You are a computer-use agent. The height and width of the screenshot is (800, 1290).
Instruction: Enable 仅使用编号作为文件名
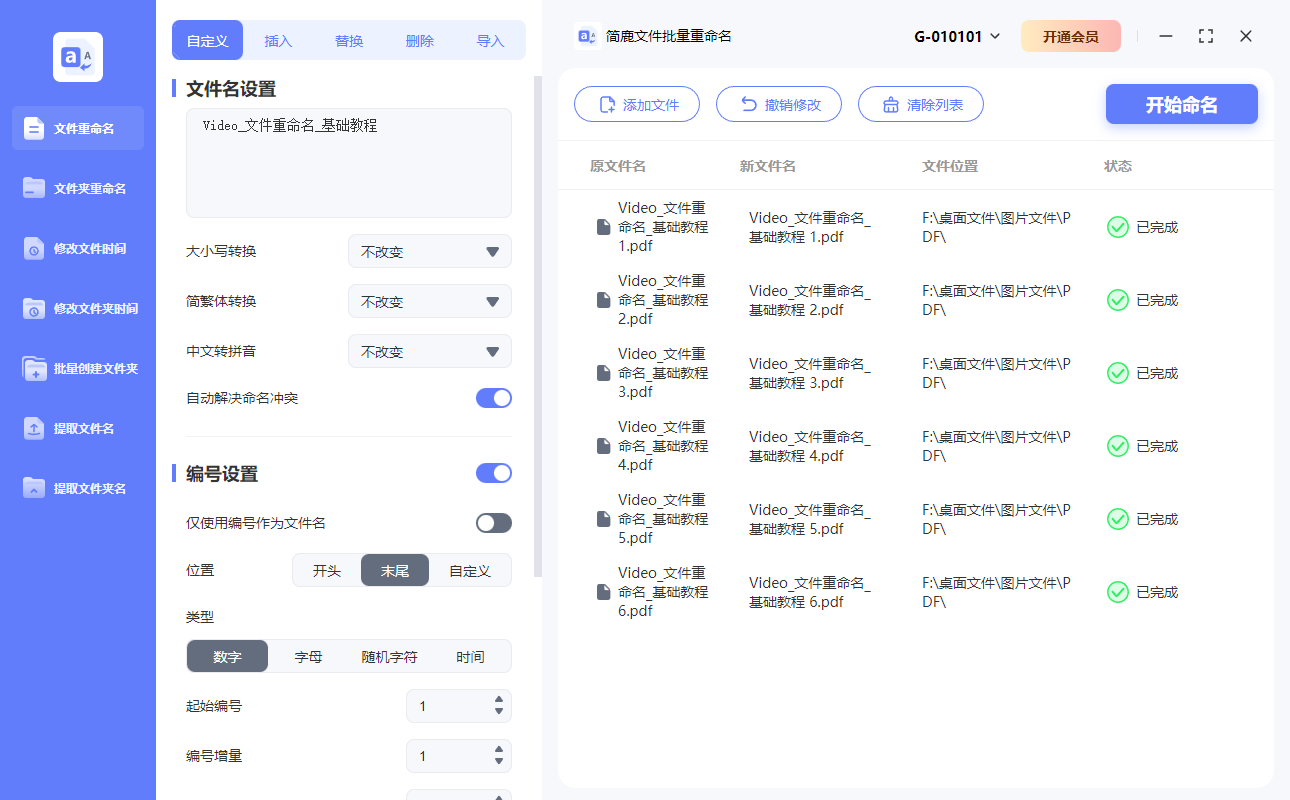493,522
